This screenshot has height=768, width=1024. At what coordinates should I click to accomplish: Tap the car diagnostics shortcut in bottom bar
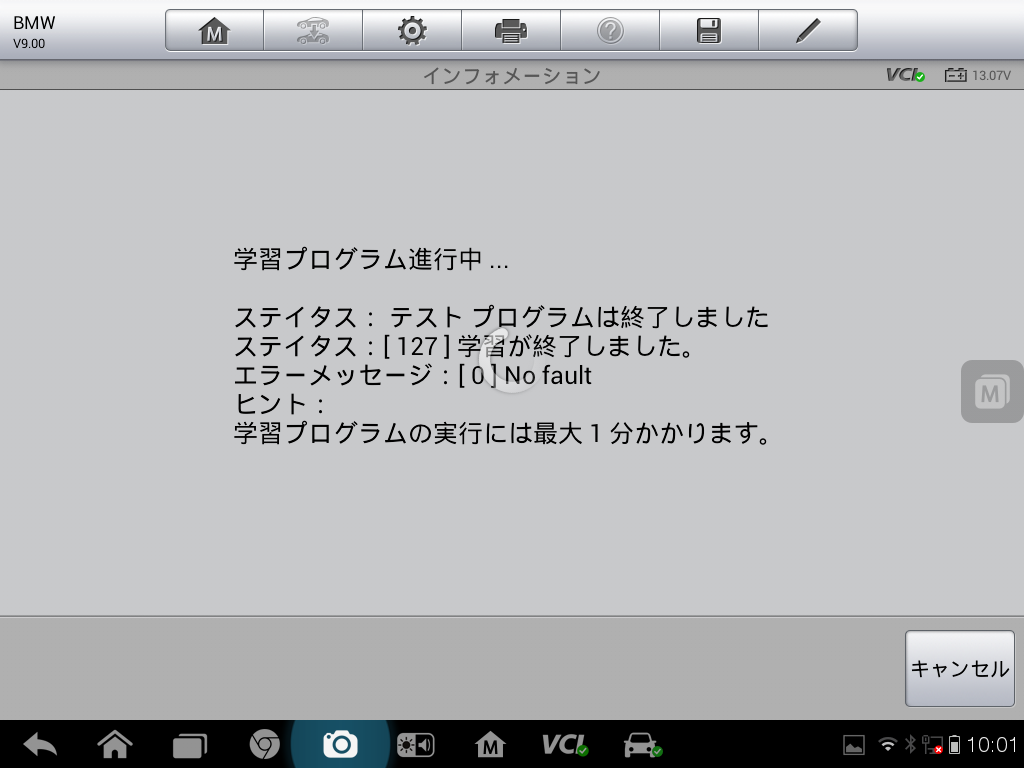click(641, 744)
